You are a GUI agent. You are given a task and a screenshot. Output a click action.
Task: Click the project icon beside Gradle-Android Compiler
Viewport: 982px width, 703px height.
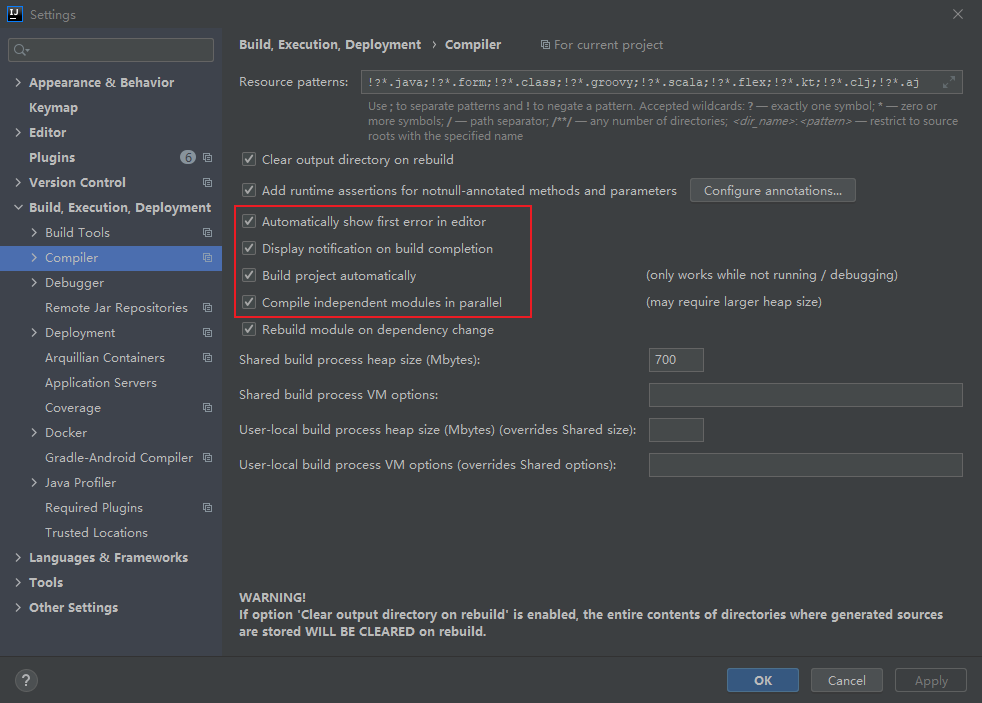tap(207, 458)
